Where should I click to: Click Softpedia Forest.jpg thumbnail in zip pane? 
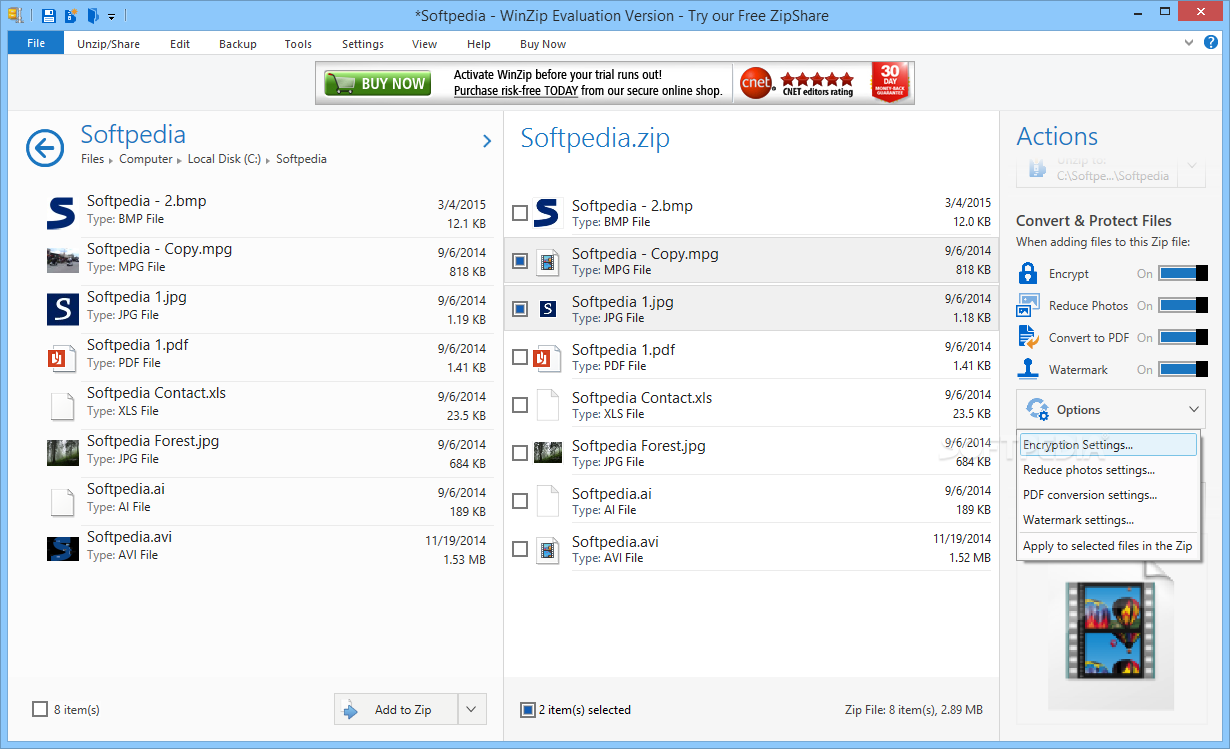547,453
